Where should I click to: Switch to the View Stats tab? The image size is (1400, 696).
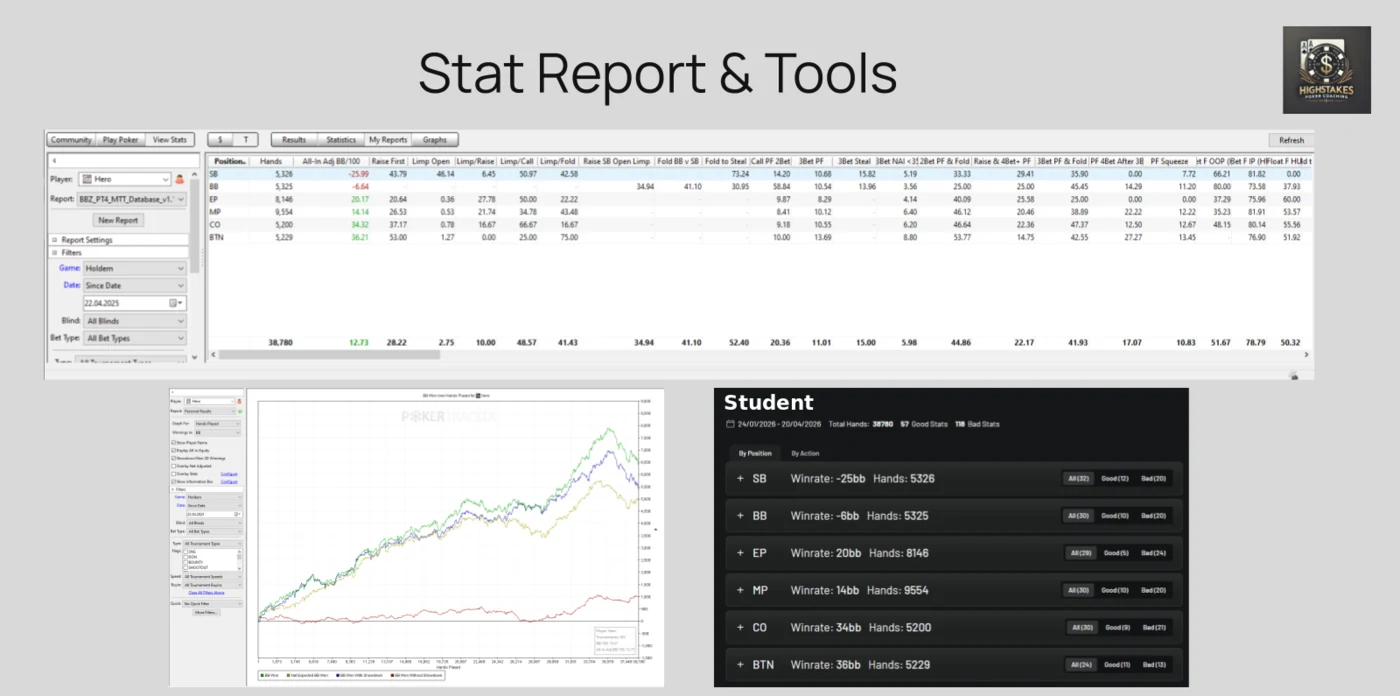pyautogui.click(x=170, y=140)
